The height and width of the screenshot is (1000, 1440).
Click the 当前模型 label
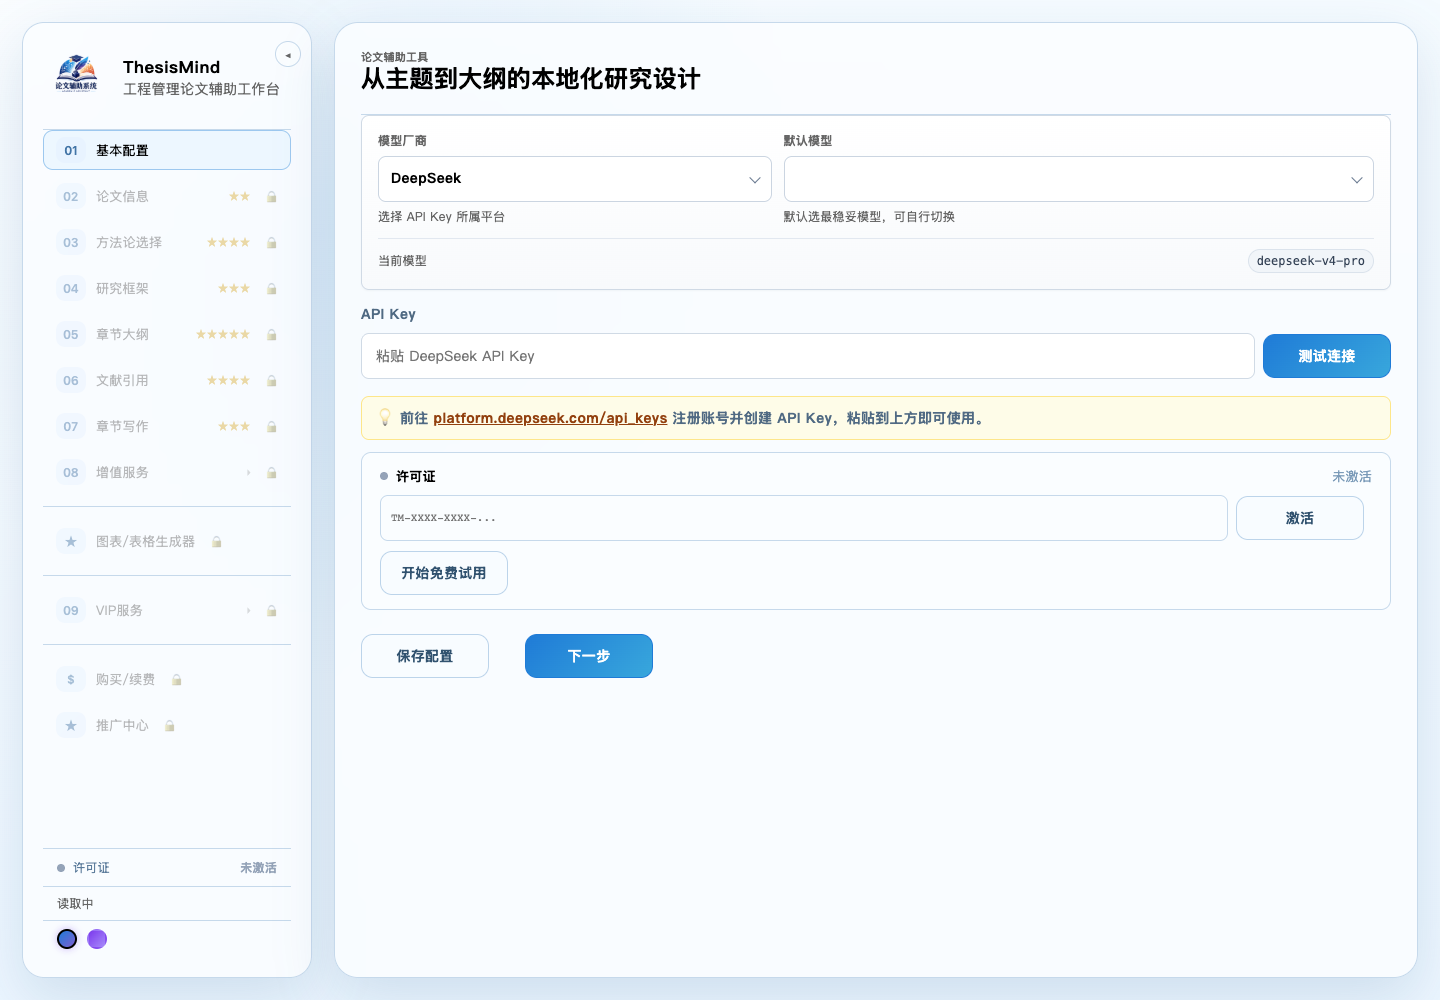point(402,261)
